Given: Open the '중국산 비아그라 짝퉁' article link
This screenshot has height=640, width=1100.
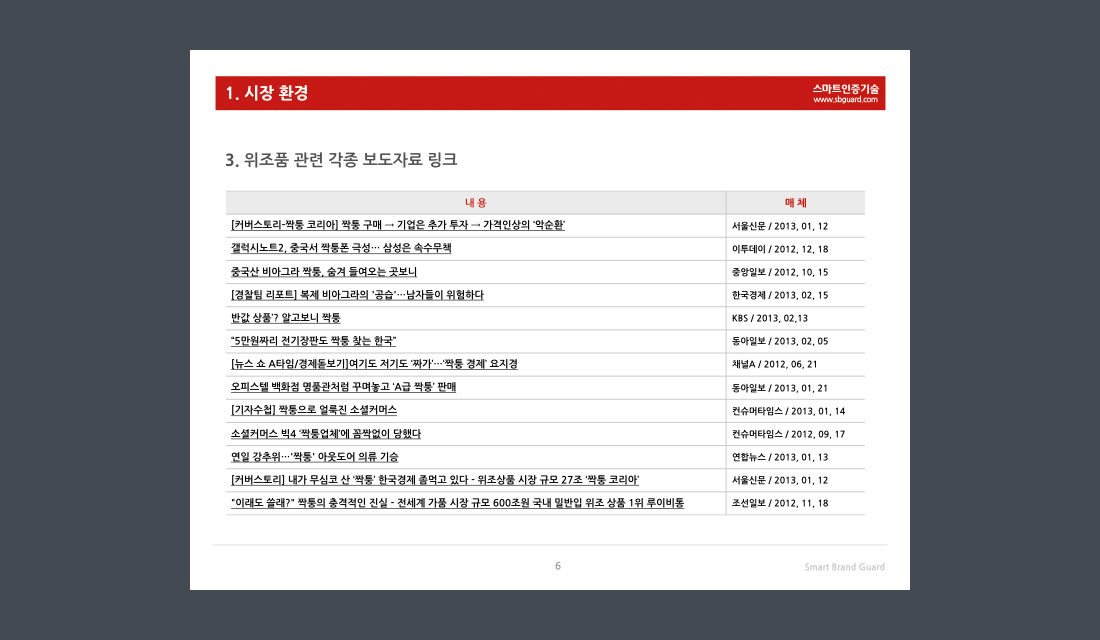Looking at the screenshot, I should coord(323,272).
